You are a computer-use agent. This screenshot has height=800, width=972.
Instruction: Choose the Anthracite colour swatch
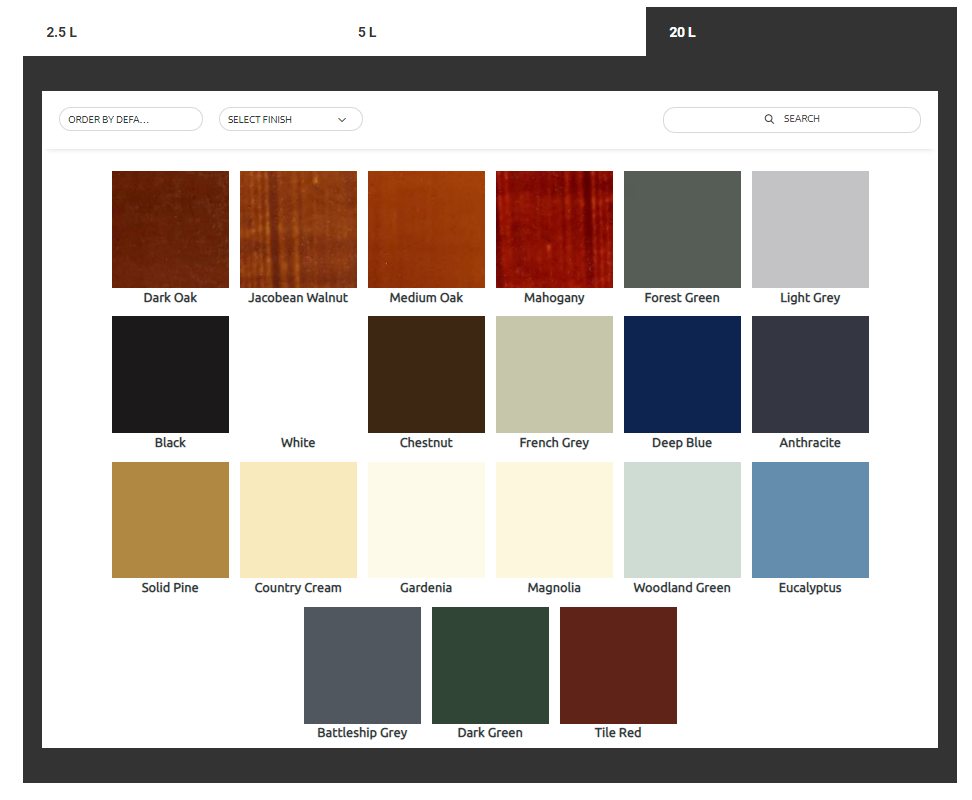[810, 374]
